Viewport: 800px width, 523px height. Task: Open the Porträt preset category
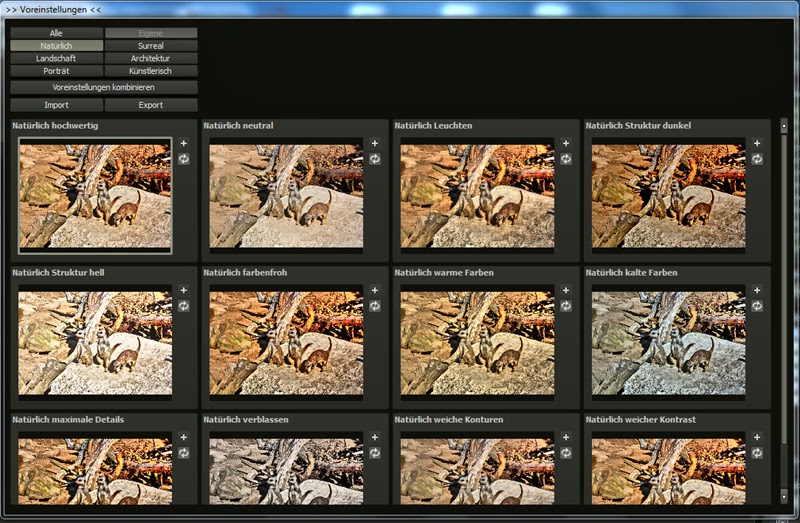click(x=56, y=71)
